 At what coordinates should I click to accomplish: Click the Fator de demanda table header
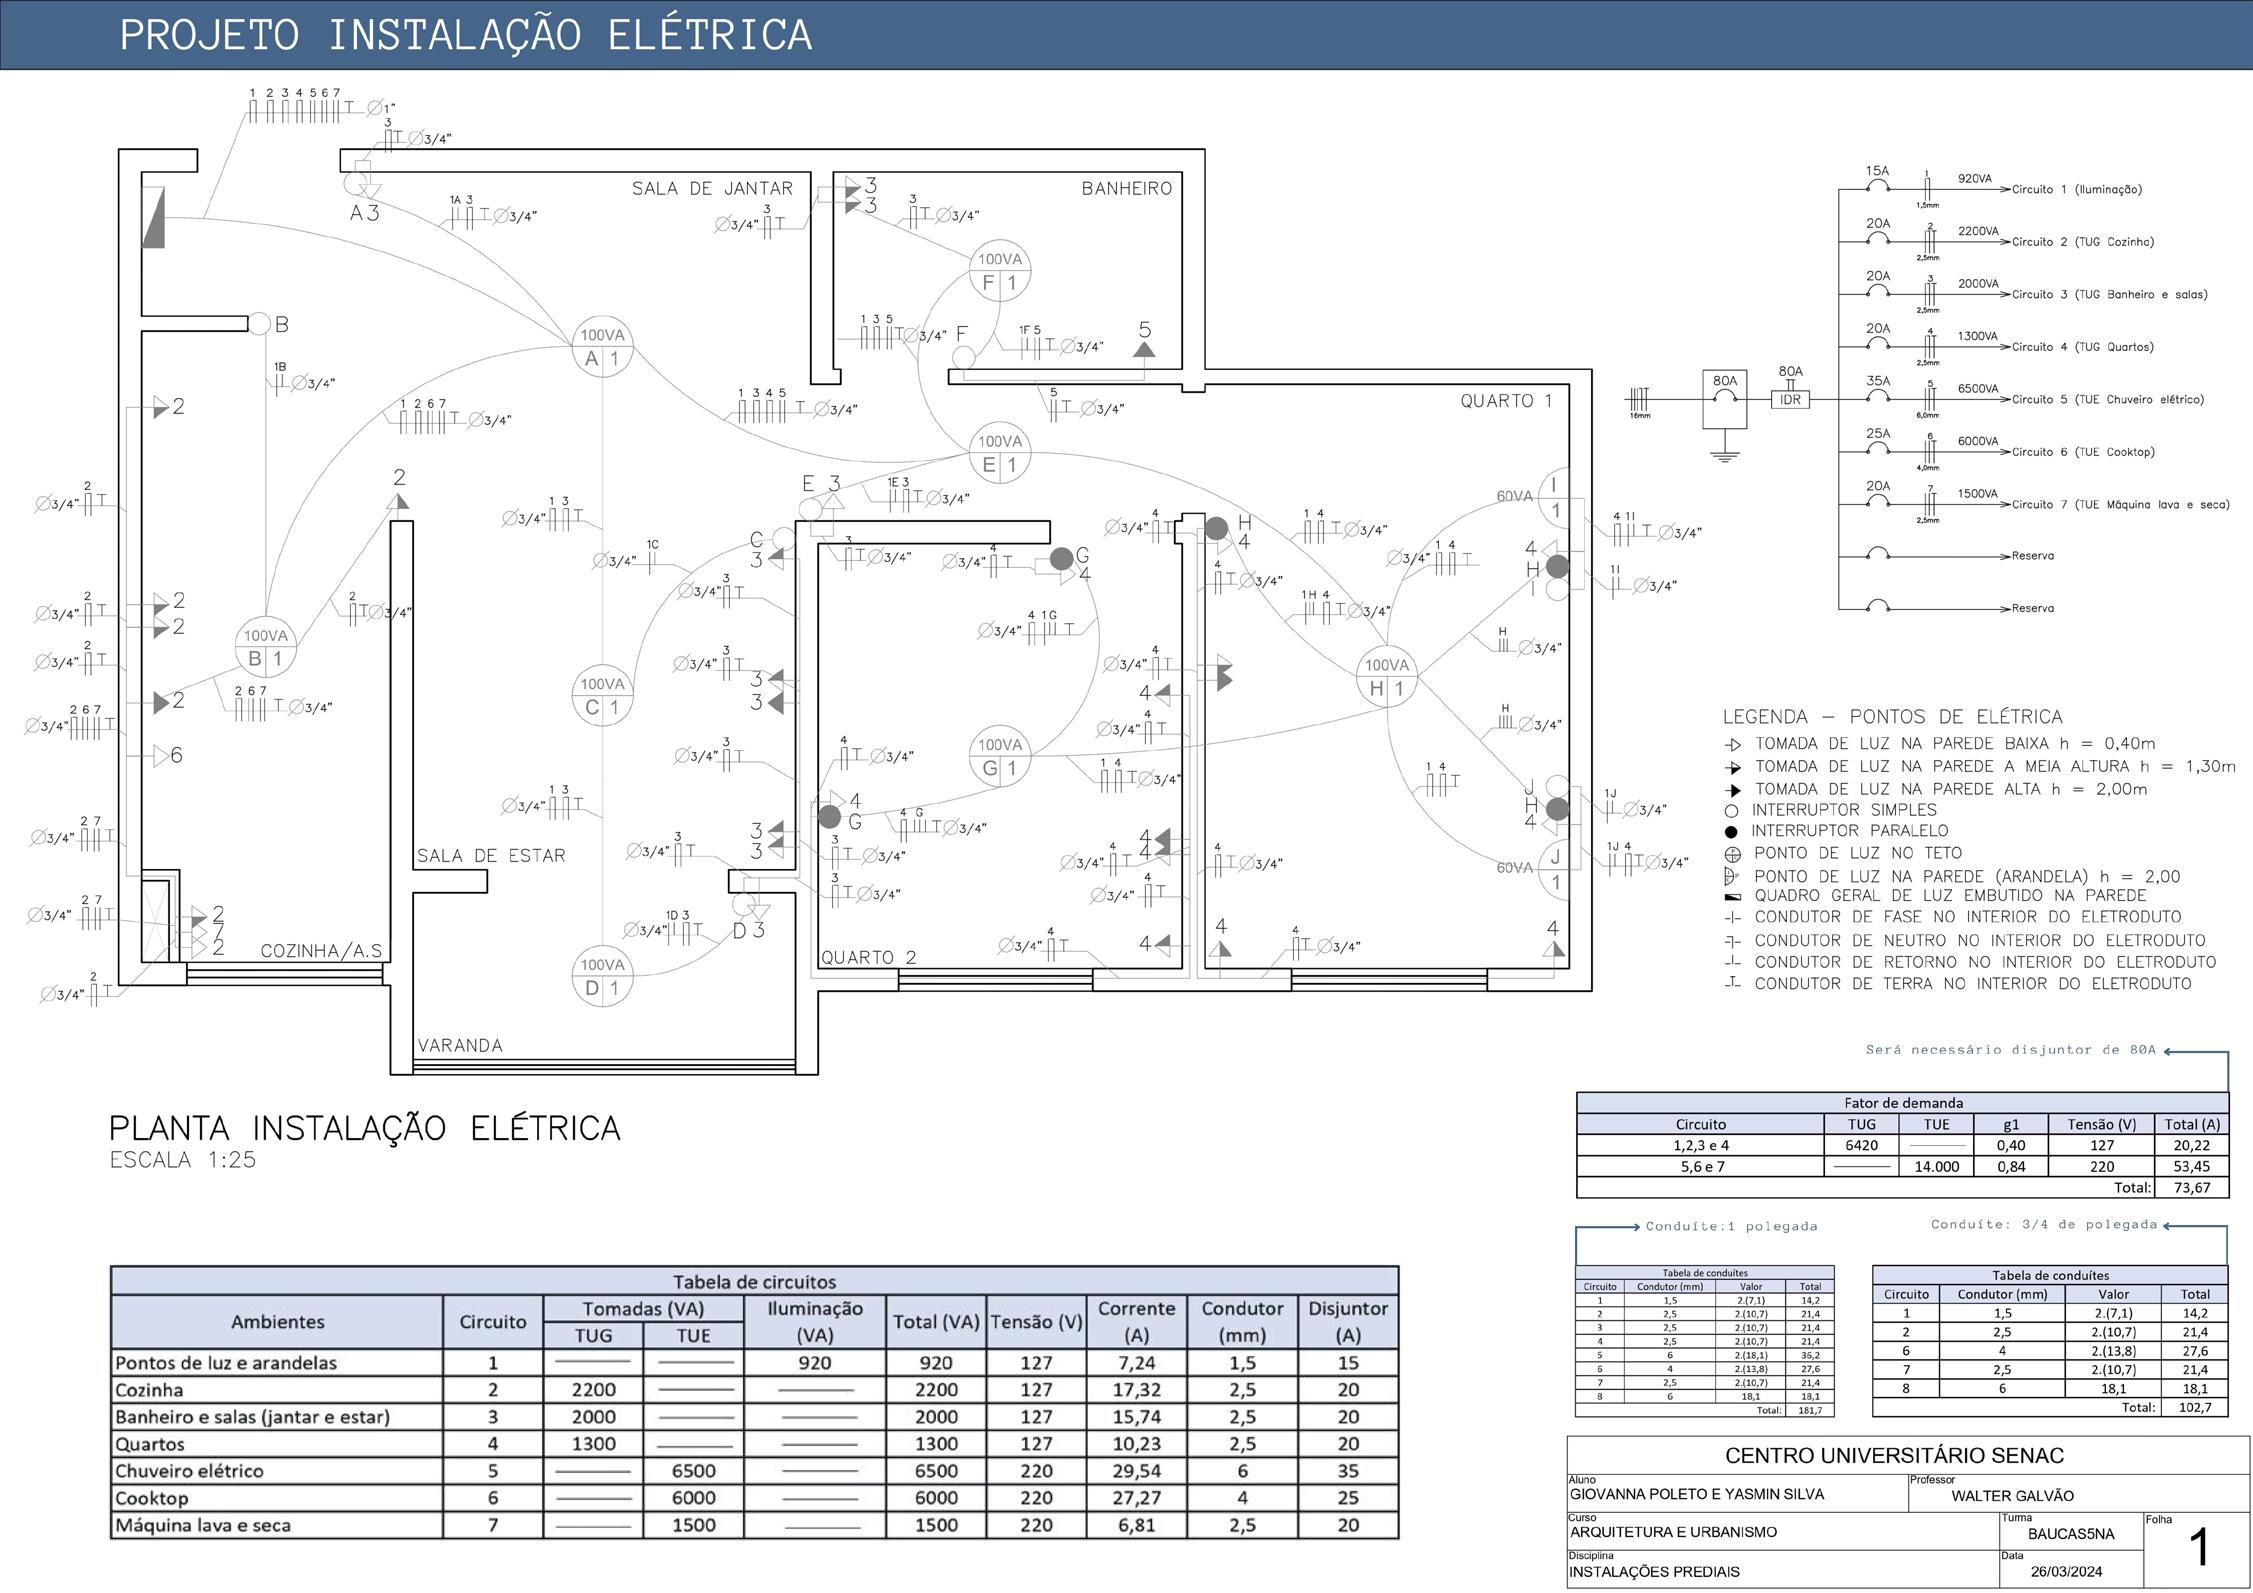[1902, 1102]
